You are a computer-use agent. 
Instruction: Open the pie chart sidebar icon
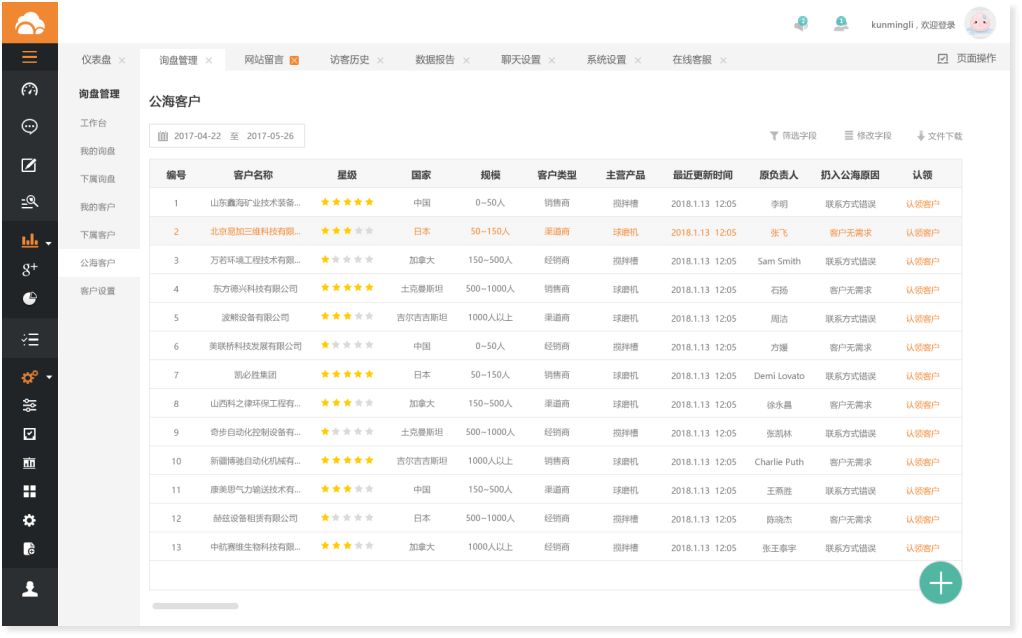29,298
